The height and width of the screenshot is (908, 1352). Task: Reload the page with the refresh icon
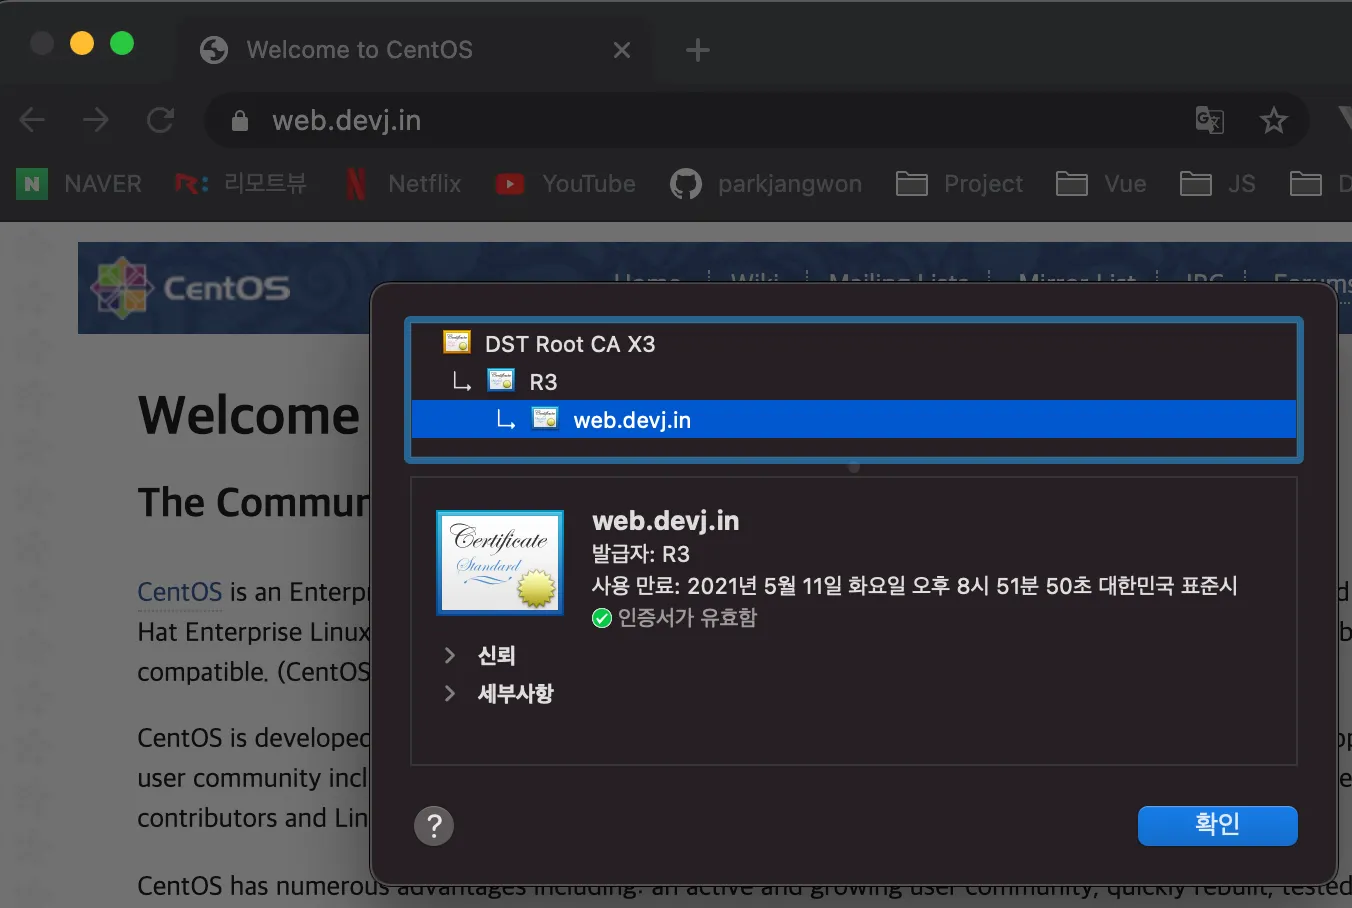(x=160, y=121)
